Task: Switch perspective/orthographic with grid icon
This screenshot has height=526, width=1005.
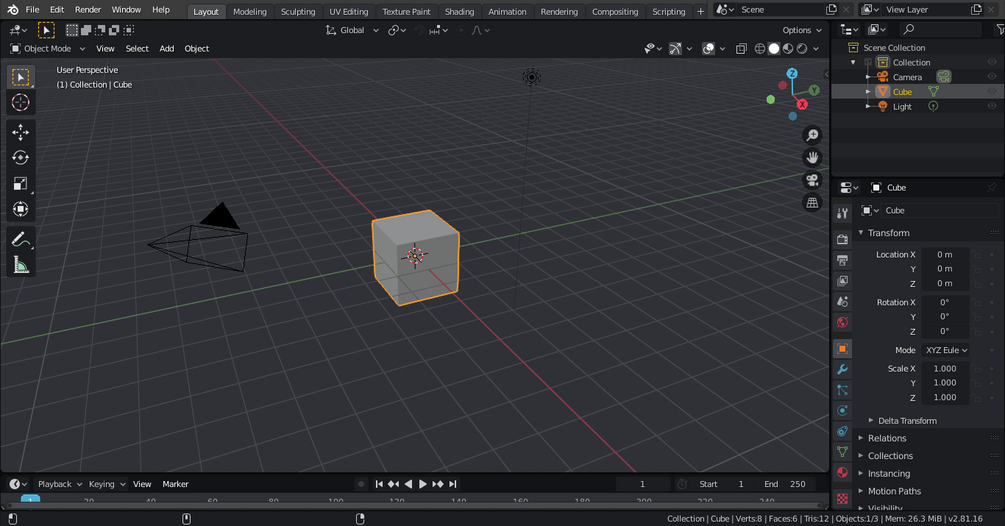Action: (x=812, y=202)
